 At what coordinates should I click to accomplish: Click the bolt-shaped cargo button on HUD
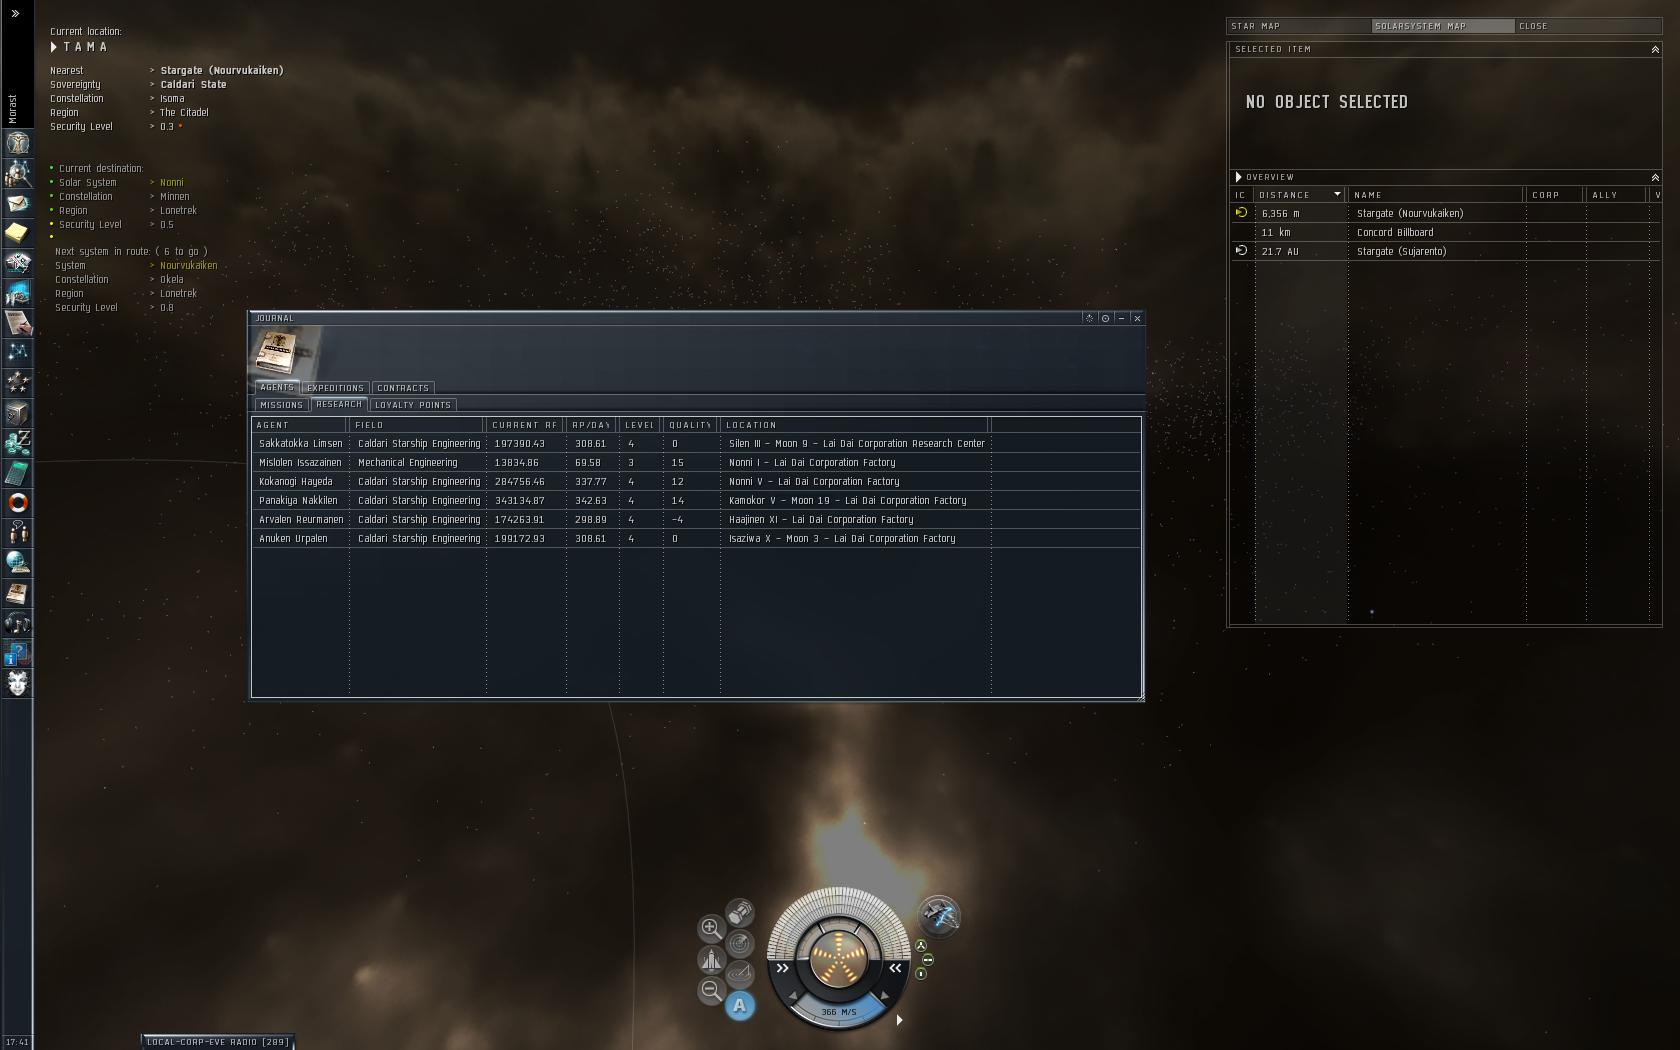(740, 912)
